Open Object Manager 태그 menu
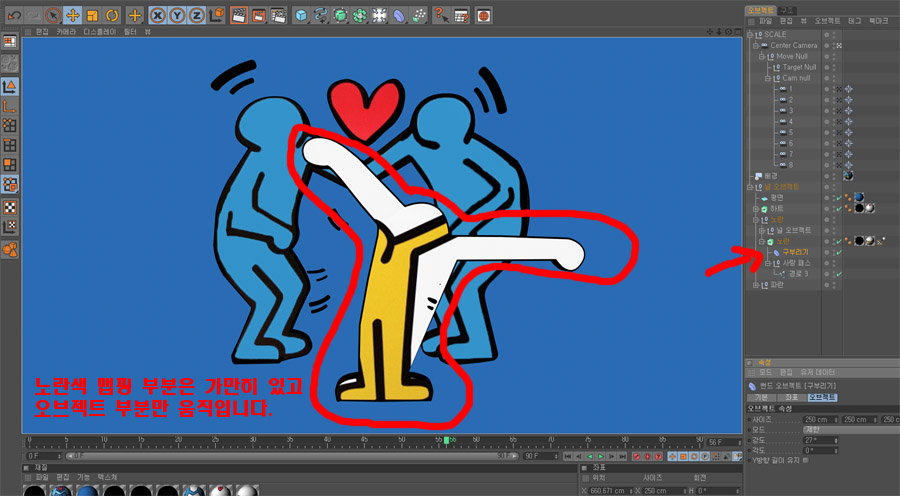Viewport: 900px width, 496px height. coord(855,21)
